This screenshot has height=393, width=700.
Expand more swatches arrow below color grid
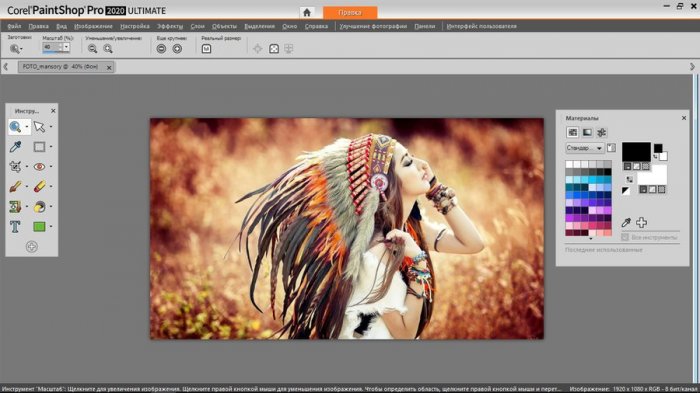(590, 238)
